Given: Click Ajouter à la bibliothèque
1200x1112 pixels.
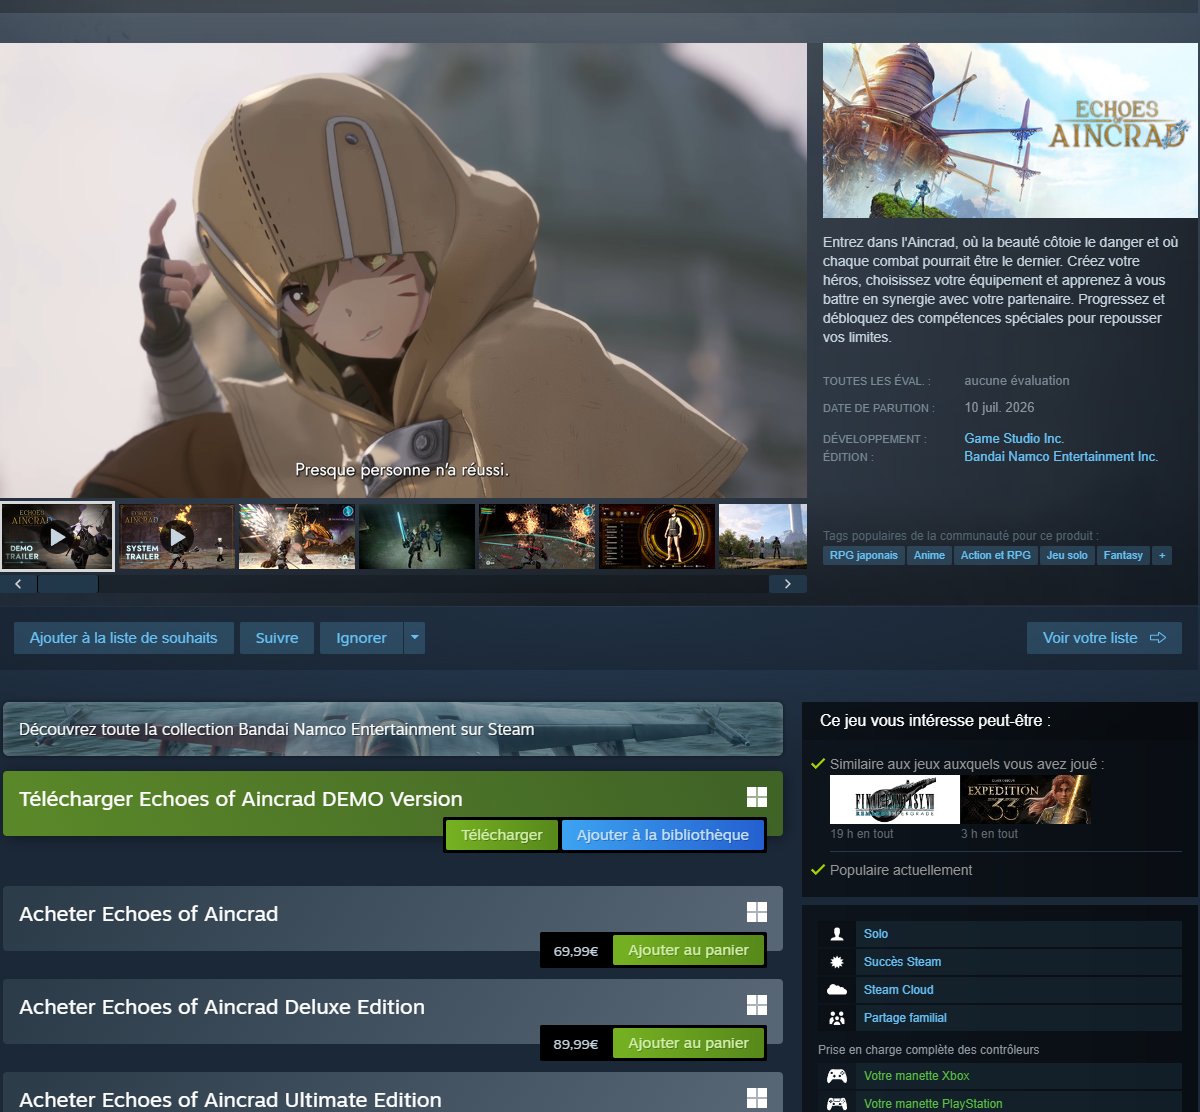Looking at the screenshot, I should 663,835.
